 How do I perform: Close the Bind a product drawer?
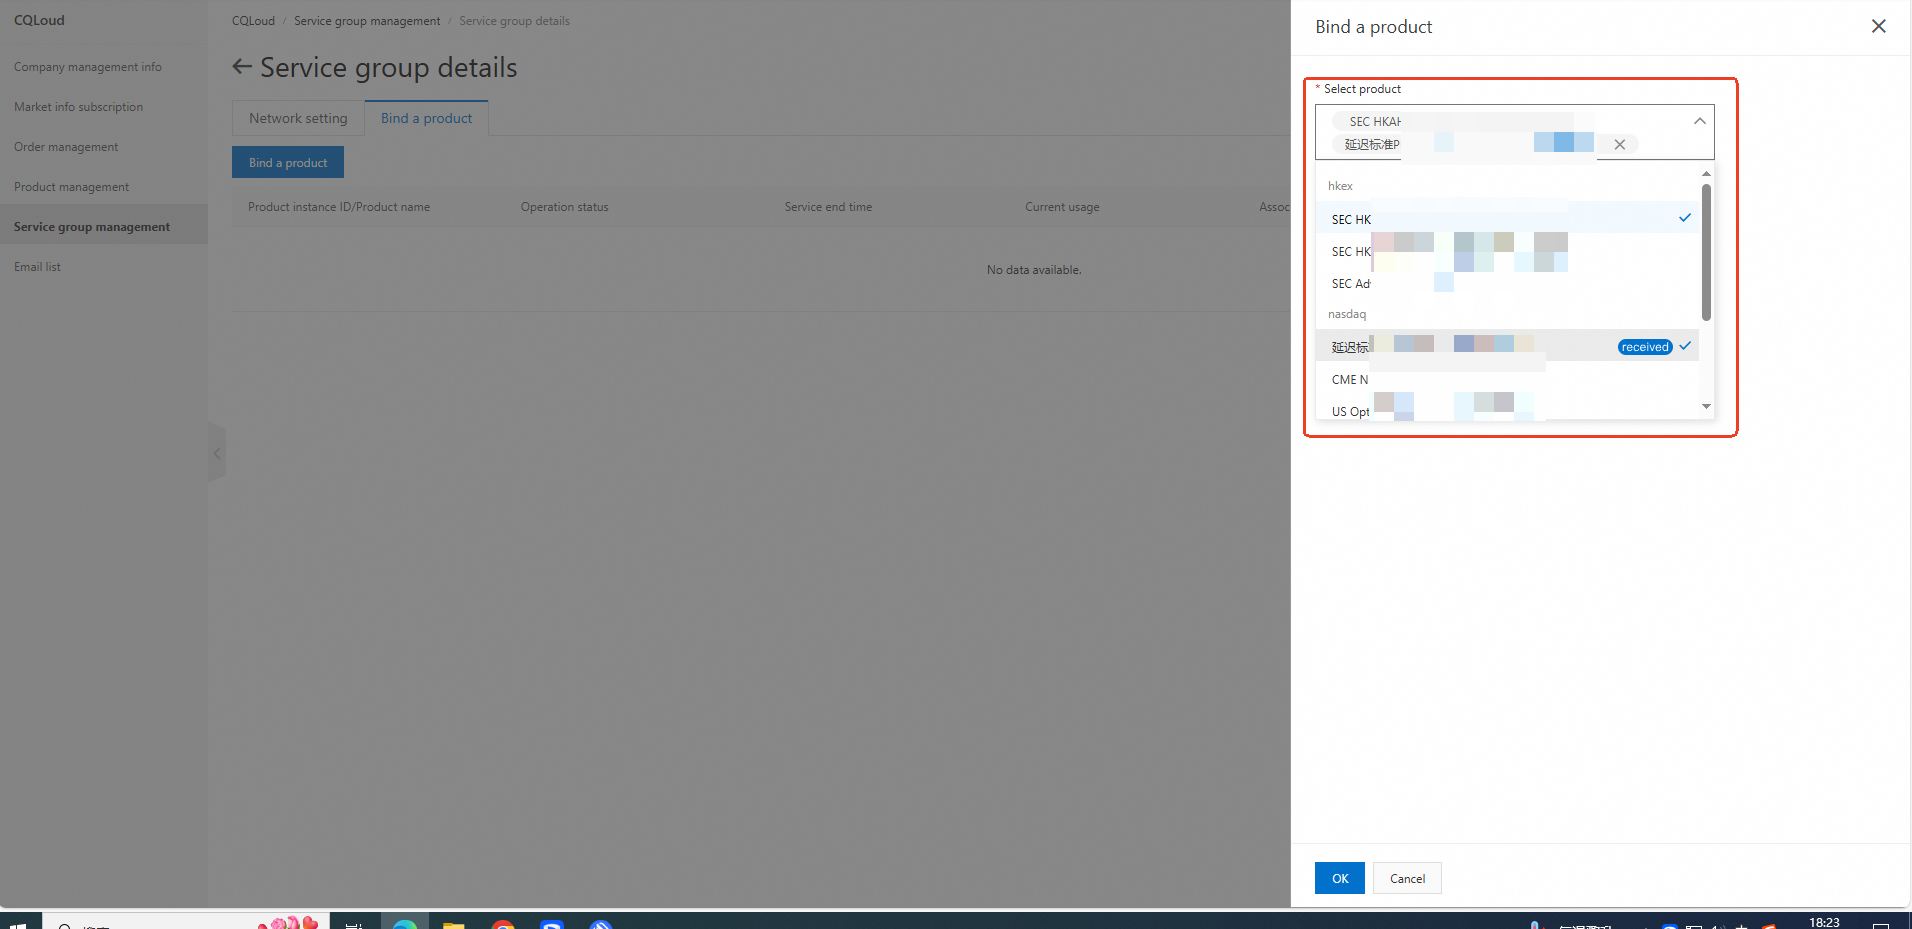(x=1878, y=27)
